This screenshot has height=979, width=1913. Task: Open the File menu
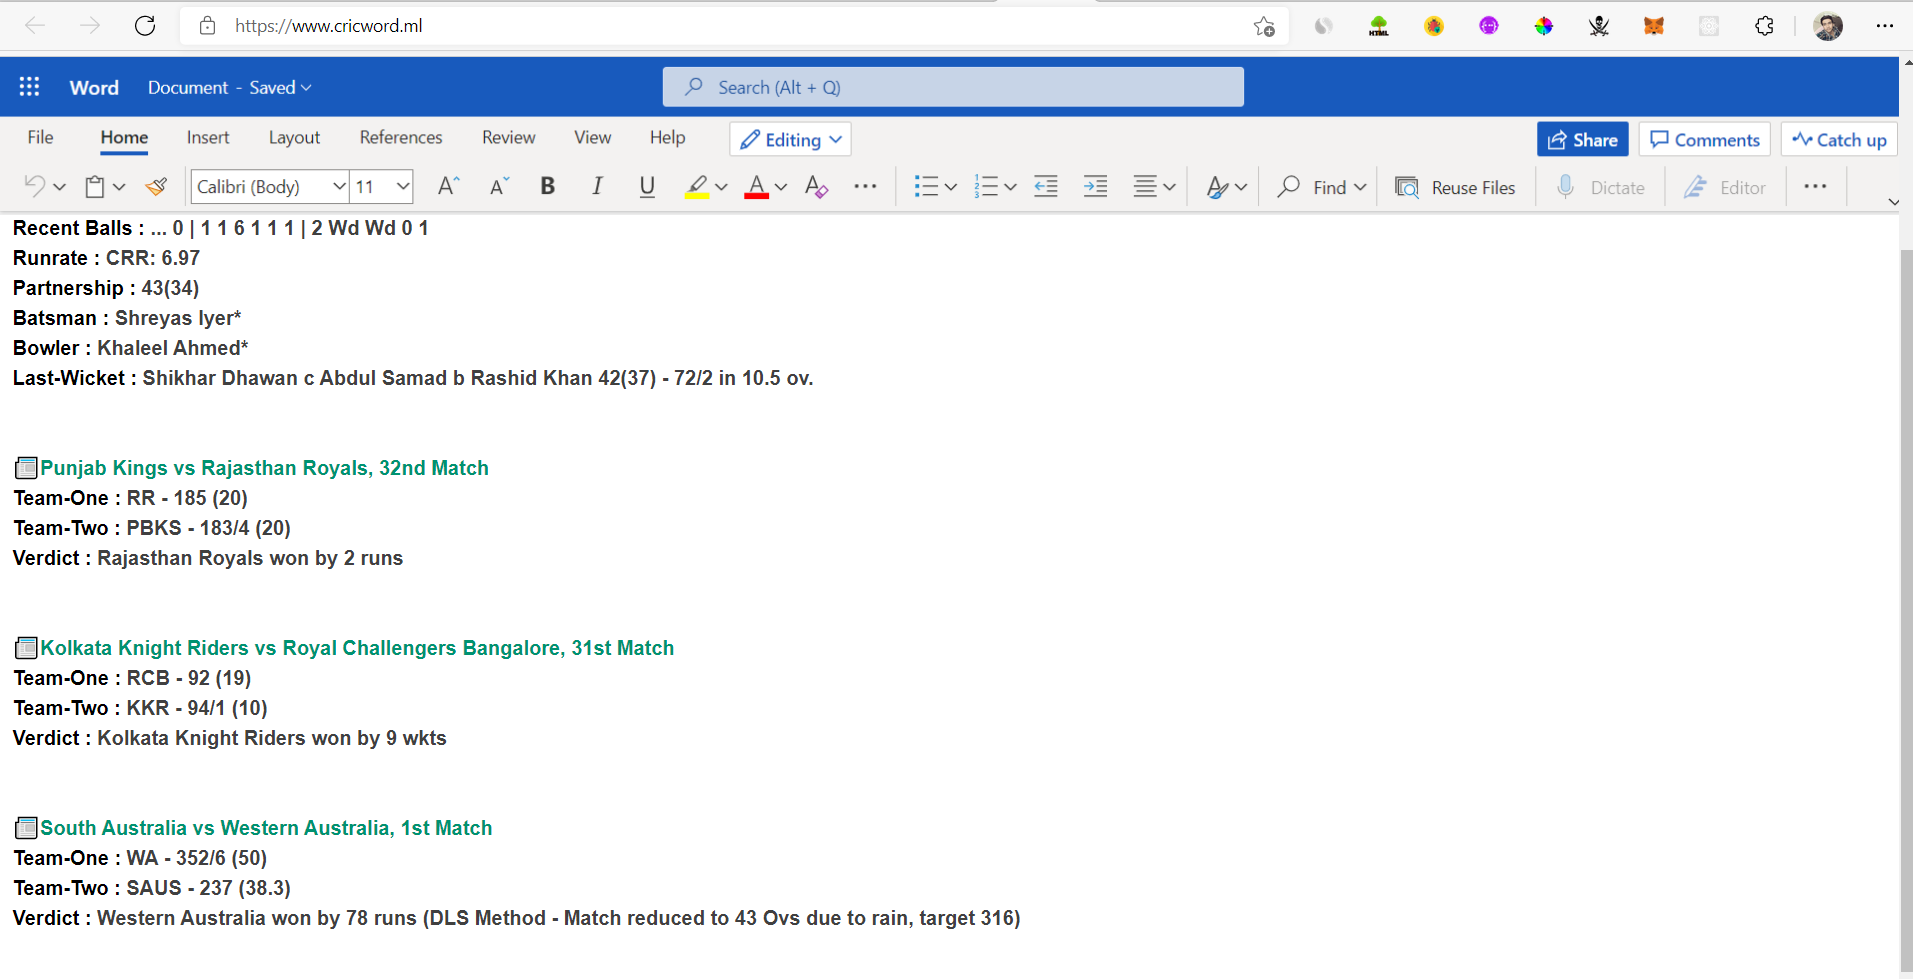pos(41,138)
